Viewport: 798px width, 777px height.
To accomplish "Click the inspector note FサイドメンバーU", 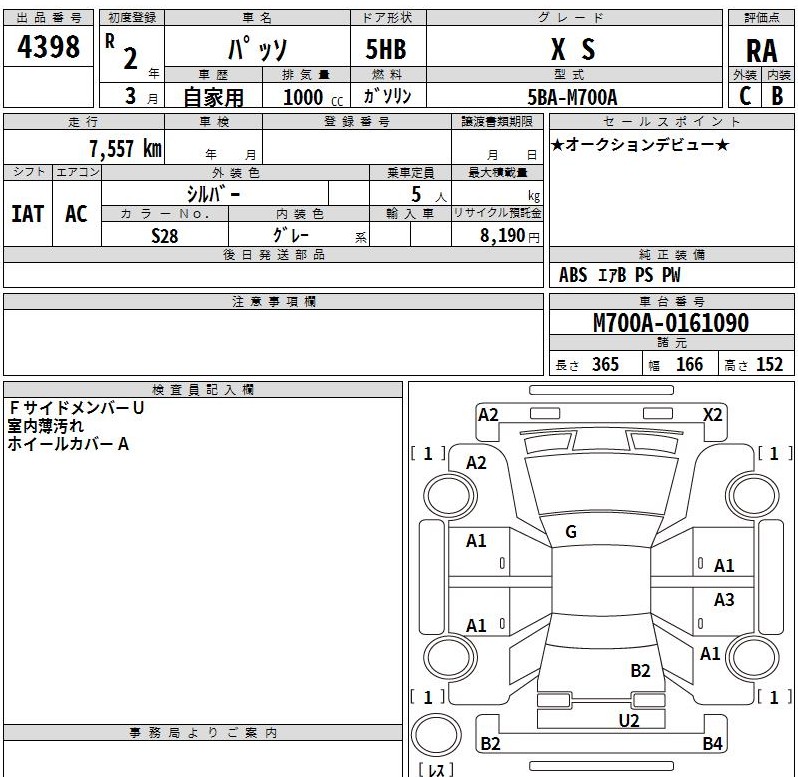I will pyautogui.click(x=76, y=408).
